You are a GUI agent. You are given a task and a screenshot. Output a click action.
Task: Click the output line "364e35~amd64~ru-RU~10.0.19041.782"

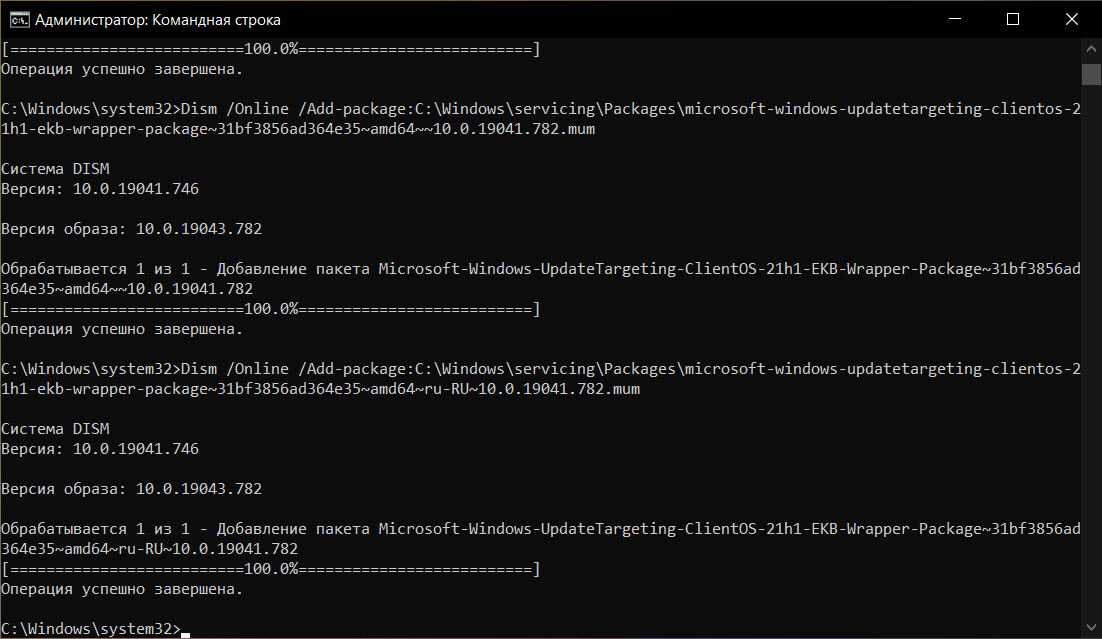(x=150, y=549)
